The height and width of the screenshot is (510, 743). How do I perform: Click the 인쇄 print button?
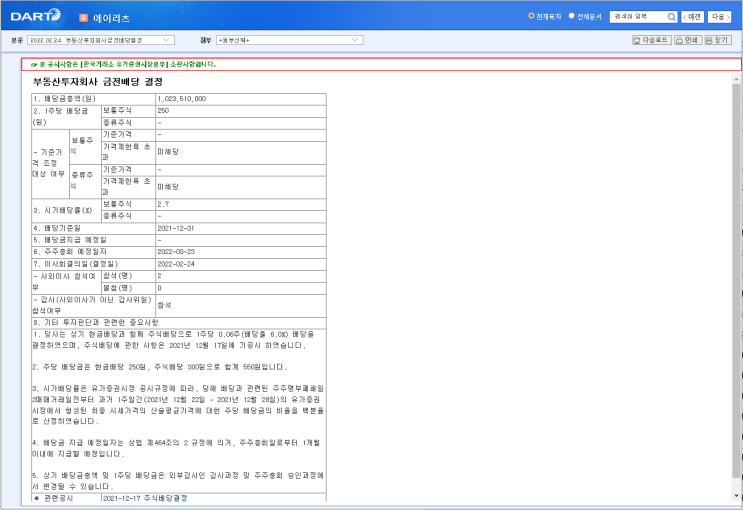(688, 40)
